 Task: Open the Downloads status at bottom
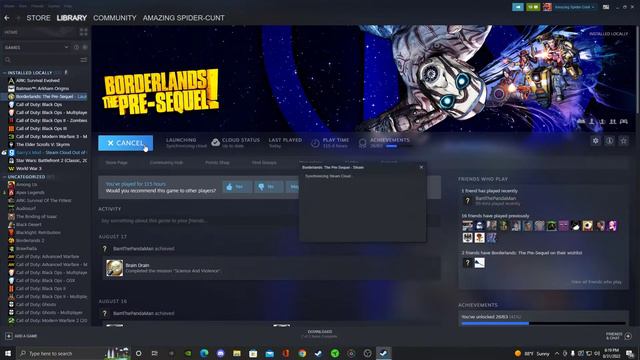tap(320, 334)
